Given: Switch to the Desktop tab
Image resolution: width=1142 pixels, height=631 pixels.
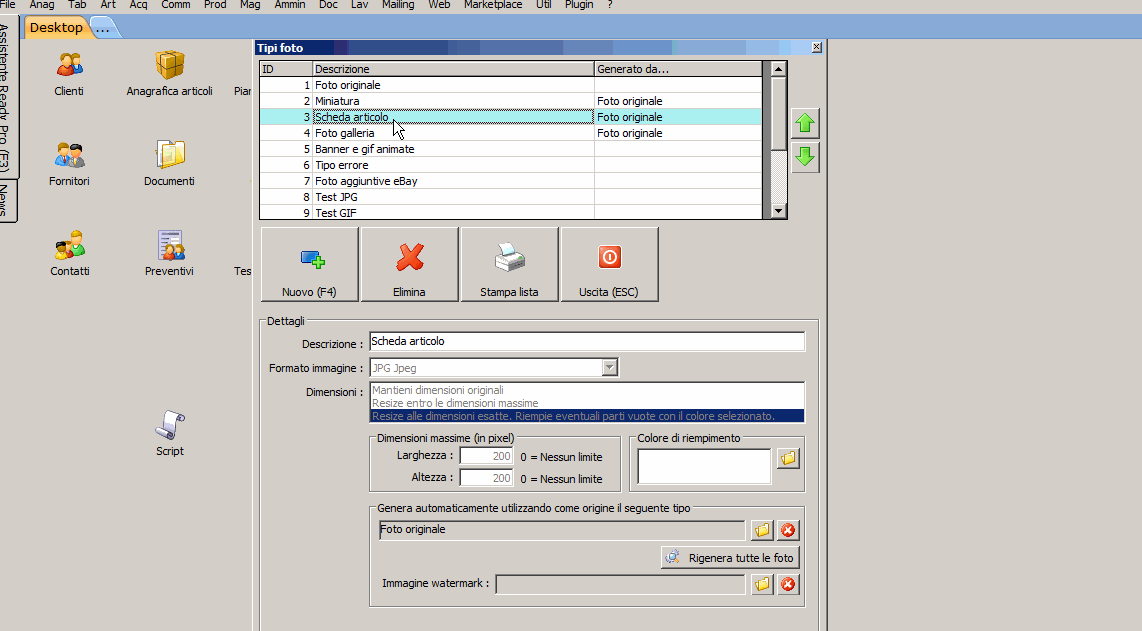Looking at the screenshot, I should click(x=56, y=28).
